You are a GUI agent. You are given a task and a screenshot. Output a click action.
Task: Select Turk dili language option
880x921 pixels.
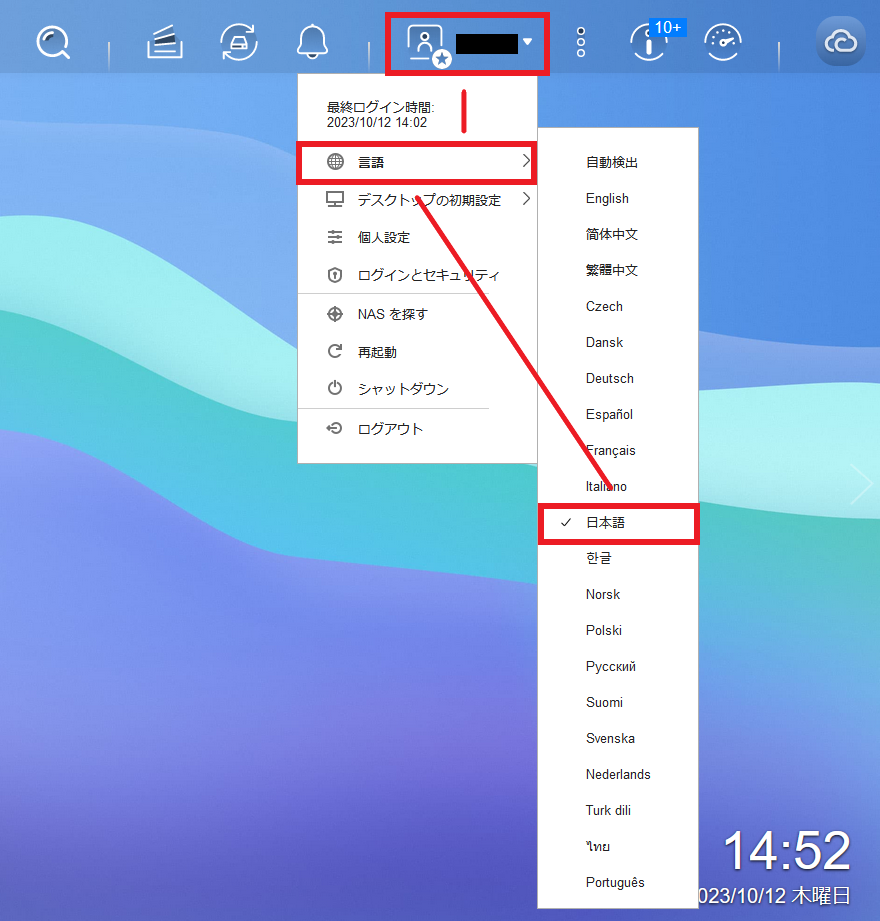618,811
